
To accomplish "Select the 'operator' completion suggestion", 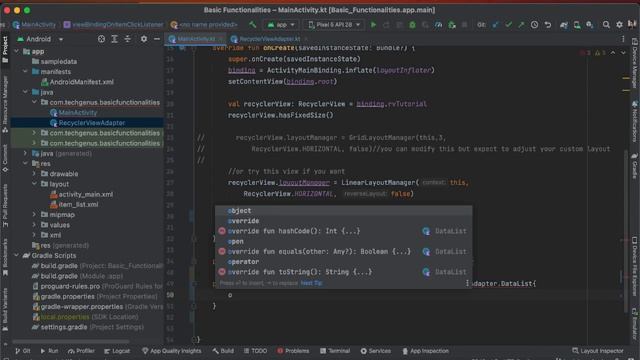I will pos(344,262).
